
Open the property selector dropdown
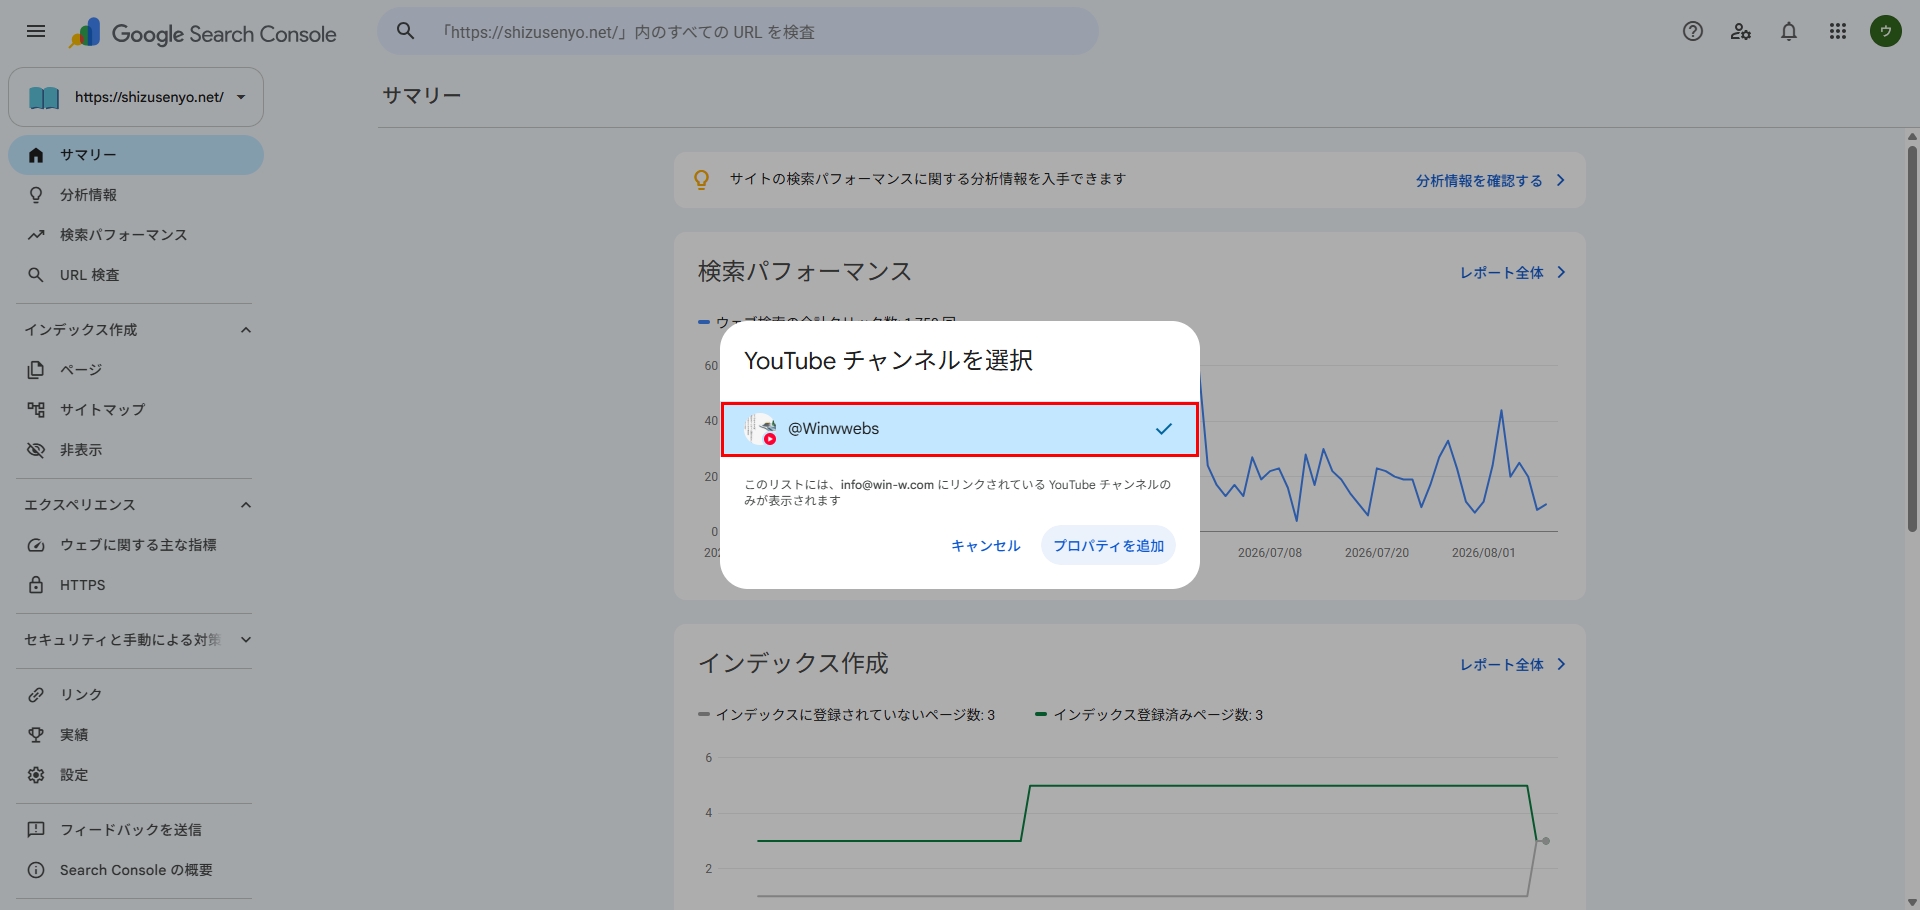coord(136,97)
